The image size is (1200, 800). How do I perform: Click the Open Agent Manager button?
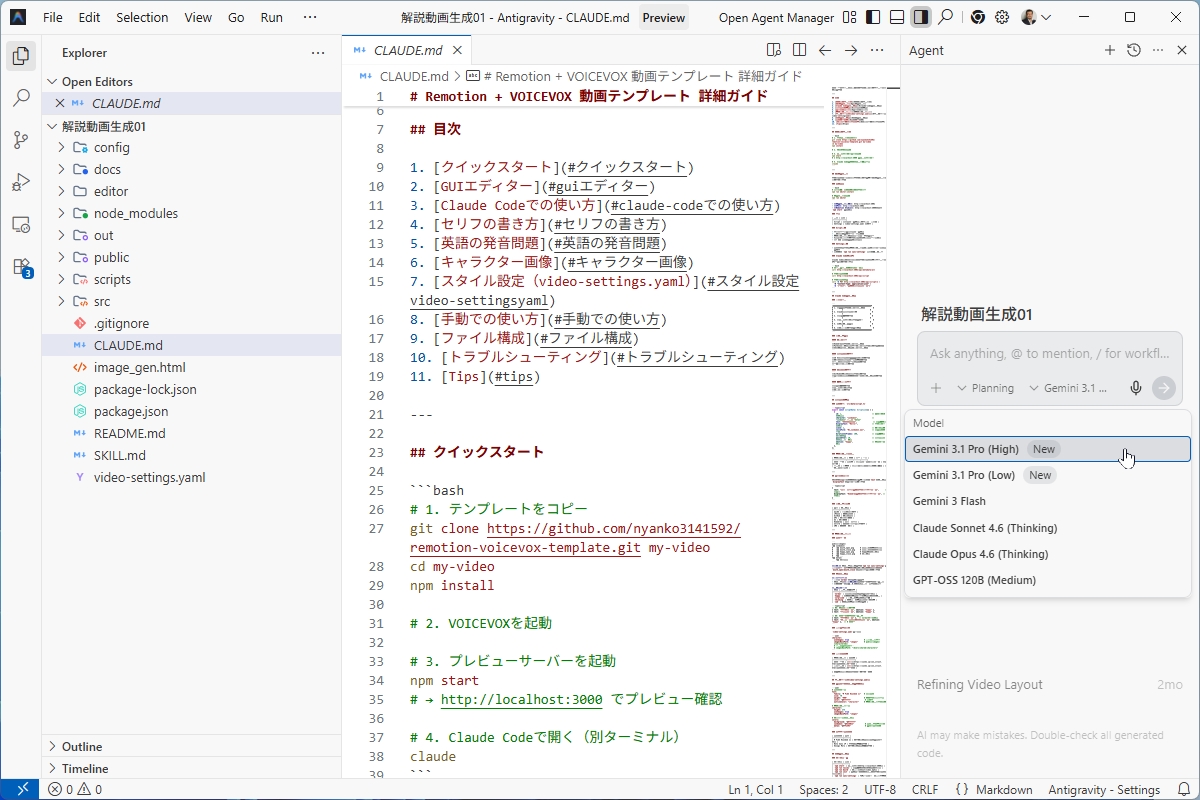[x=776, y=17]
